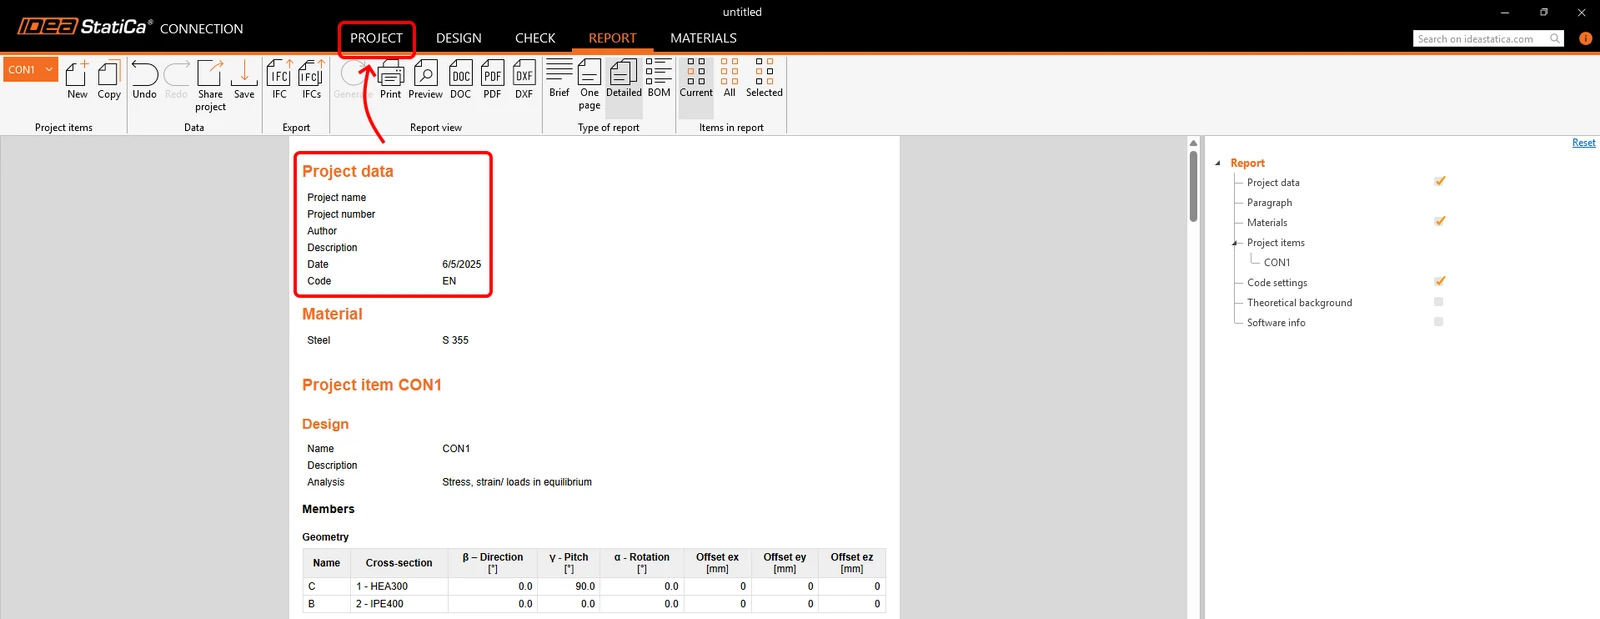Open the MATERIALS tab
This screenshot has height=619, width=1600.
click(x=703, y=38)
